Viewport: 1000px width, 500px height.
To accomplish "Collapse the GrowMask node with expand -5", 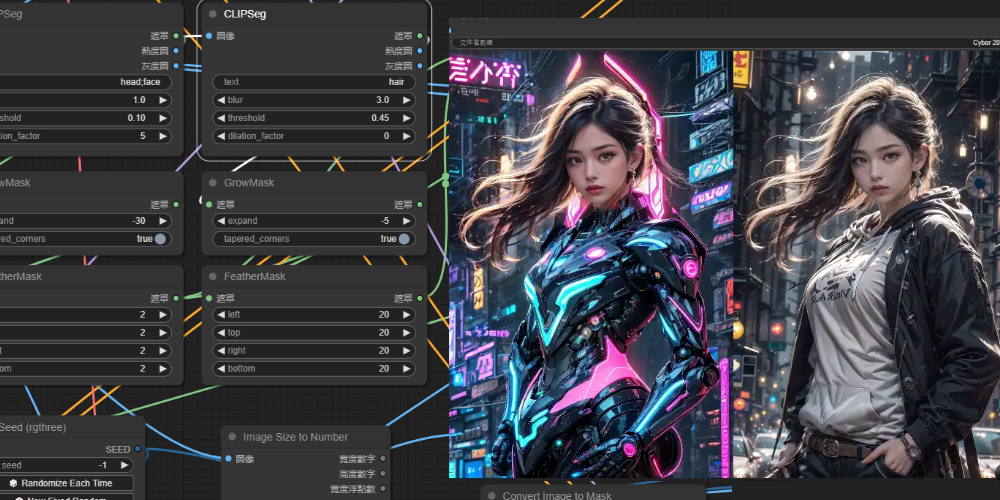I will click(x=212, y=182).
